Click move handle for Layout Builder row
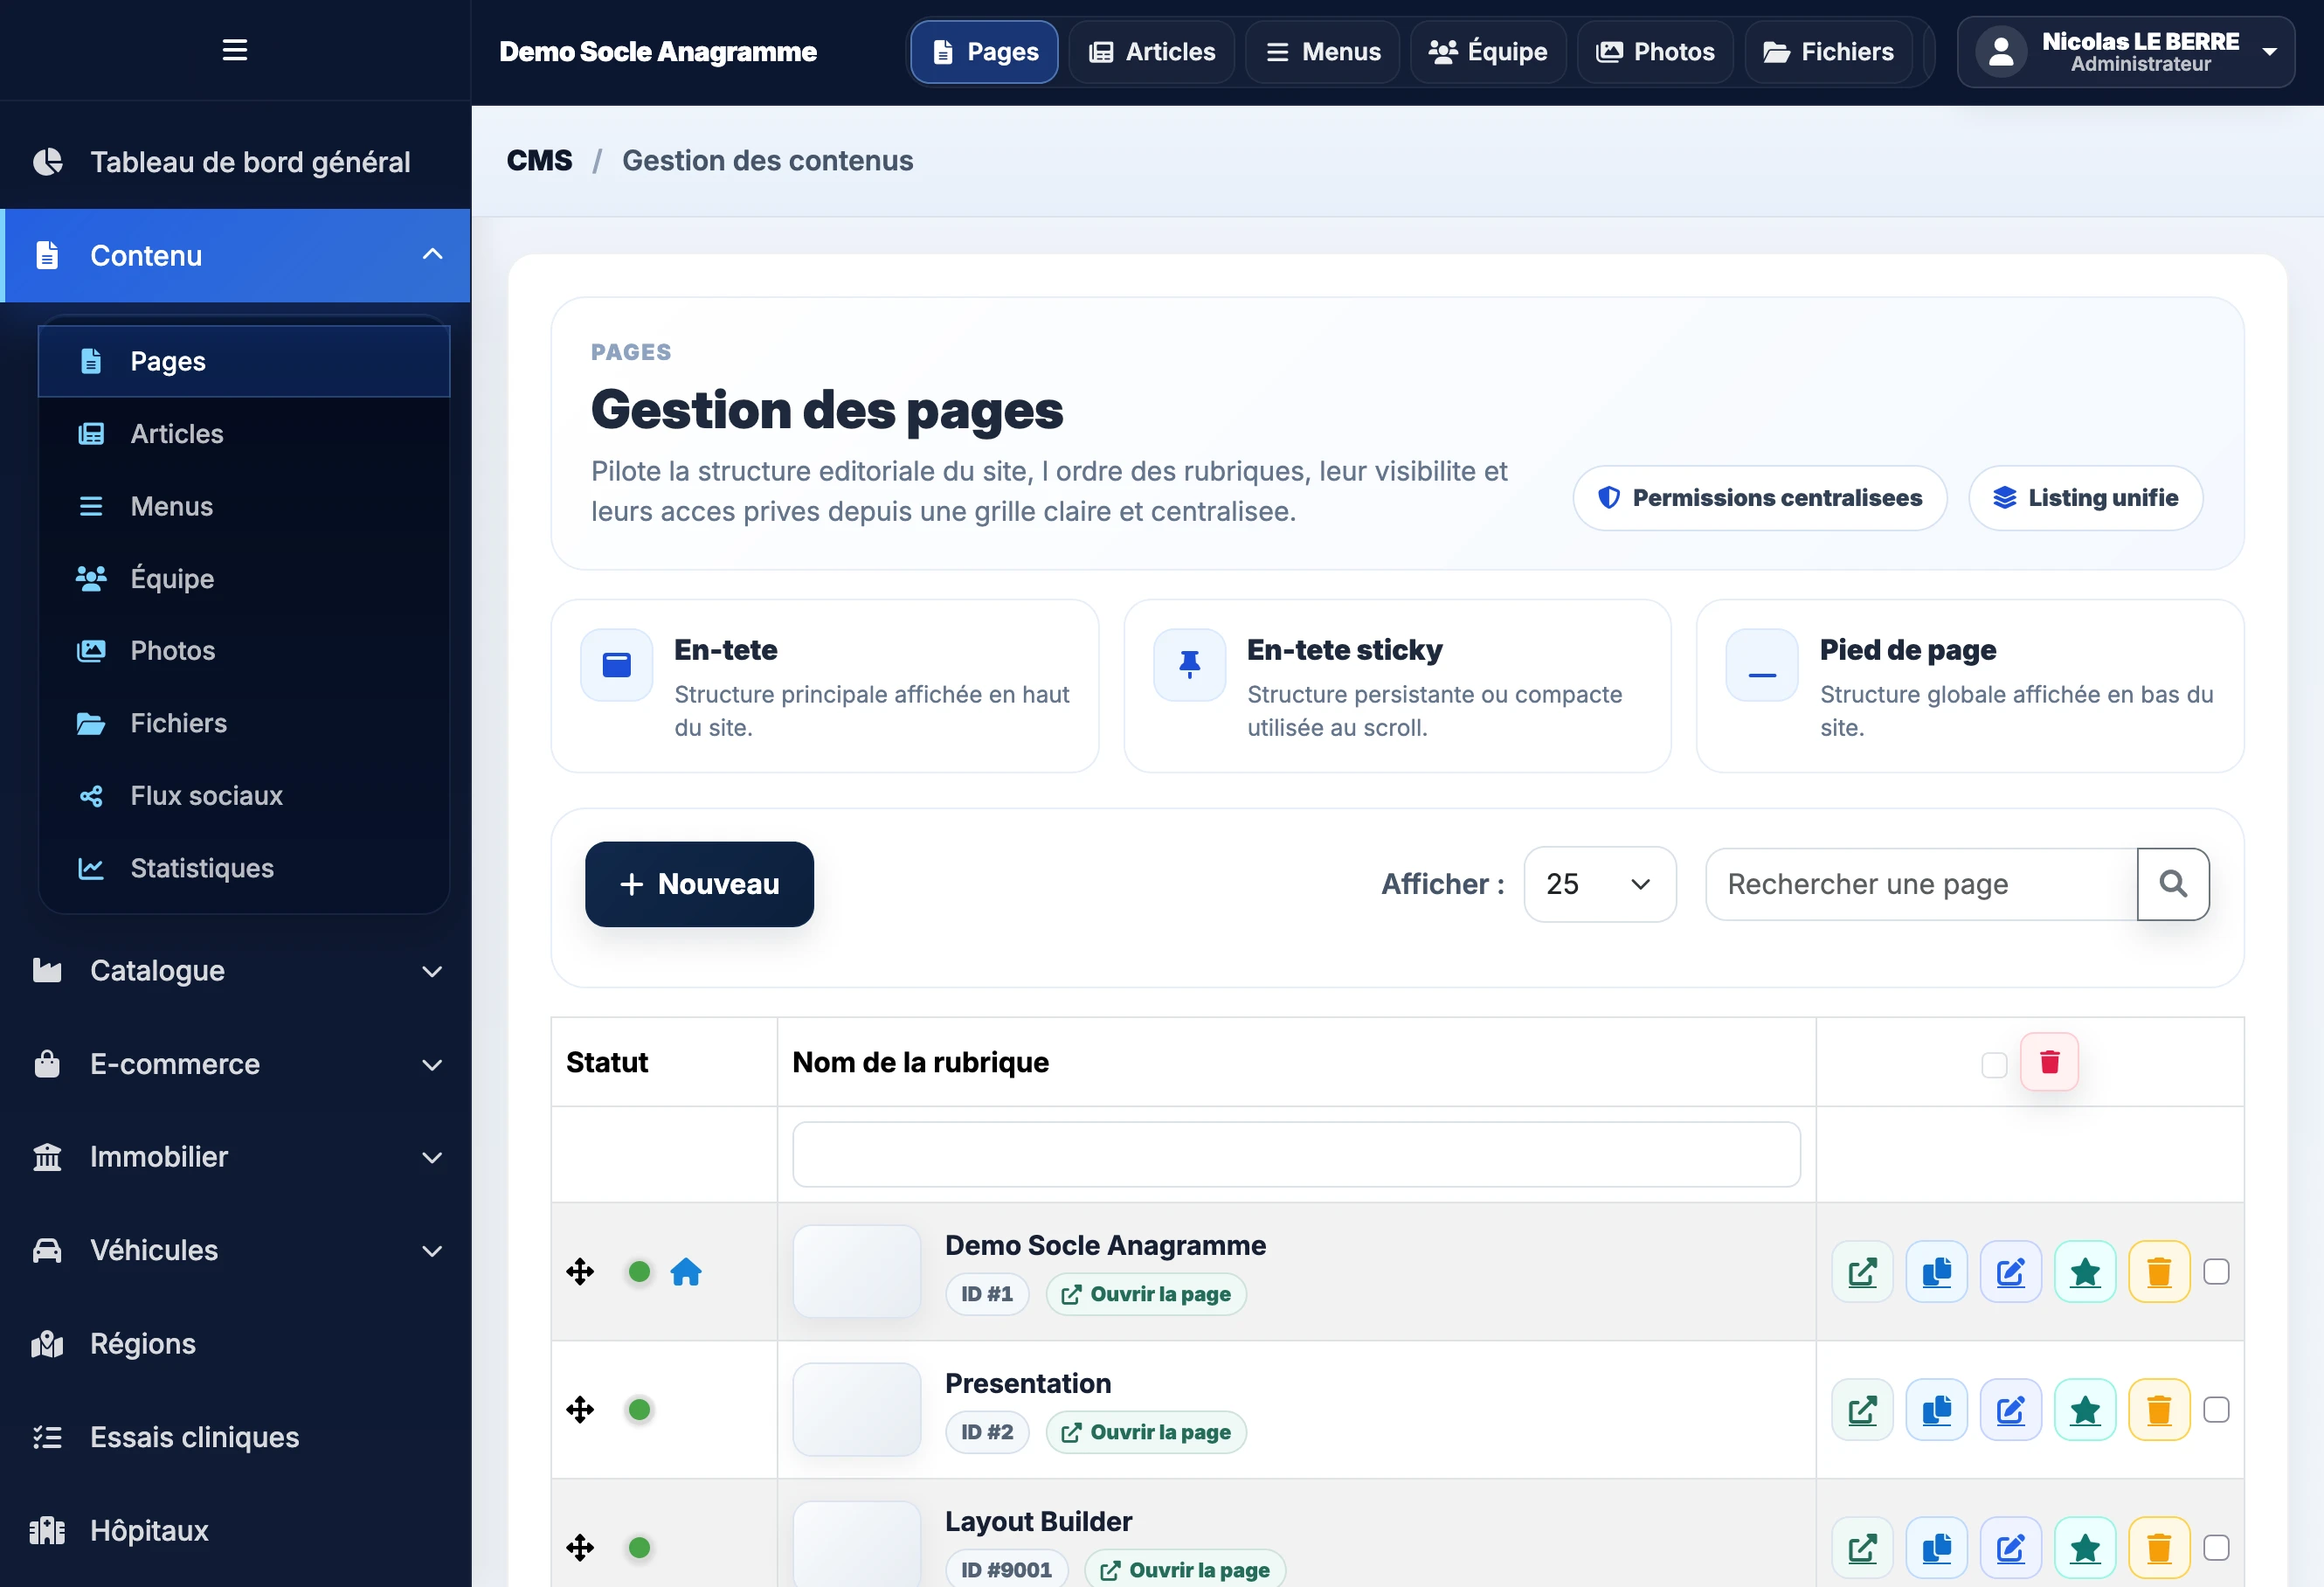 (x=580, y=1548)
